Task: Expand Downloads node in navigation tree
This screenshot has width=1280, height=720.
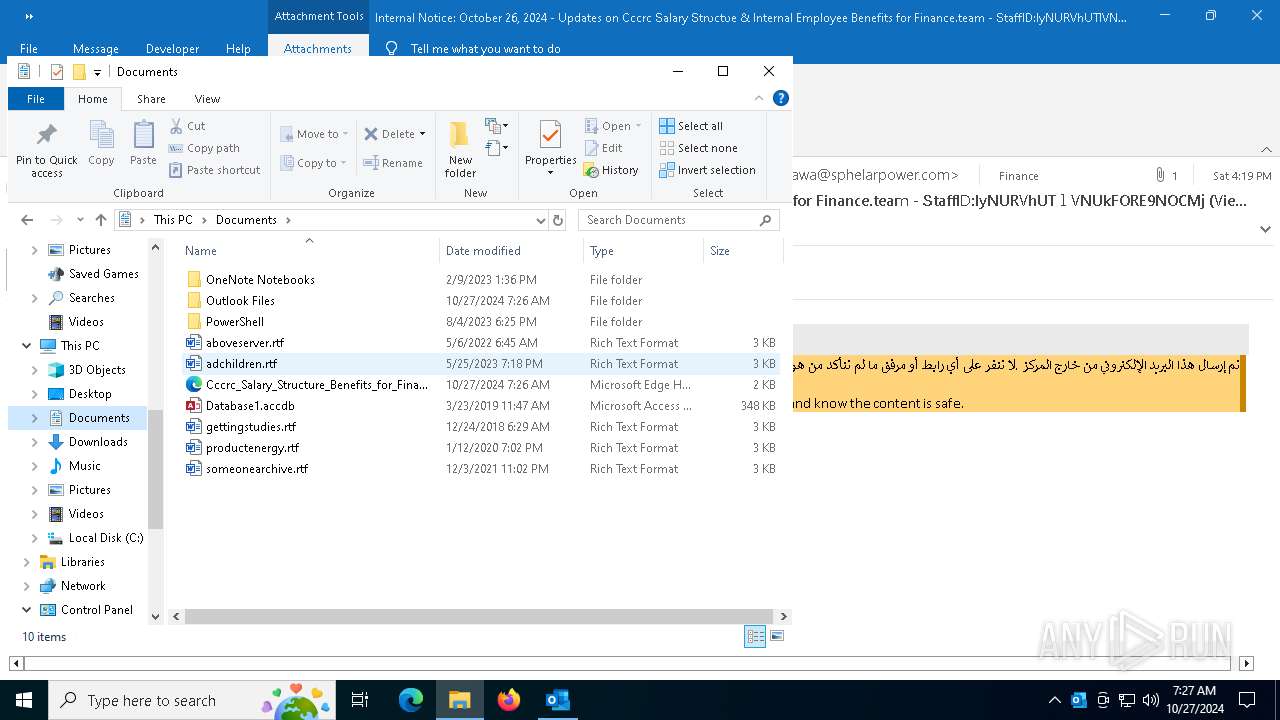Action: [x=35, y=442]
